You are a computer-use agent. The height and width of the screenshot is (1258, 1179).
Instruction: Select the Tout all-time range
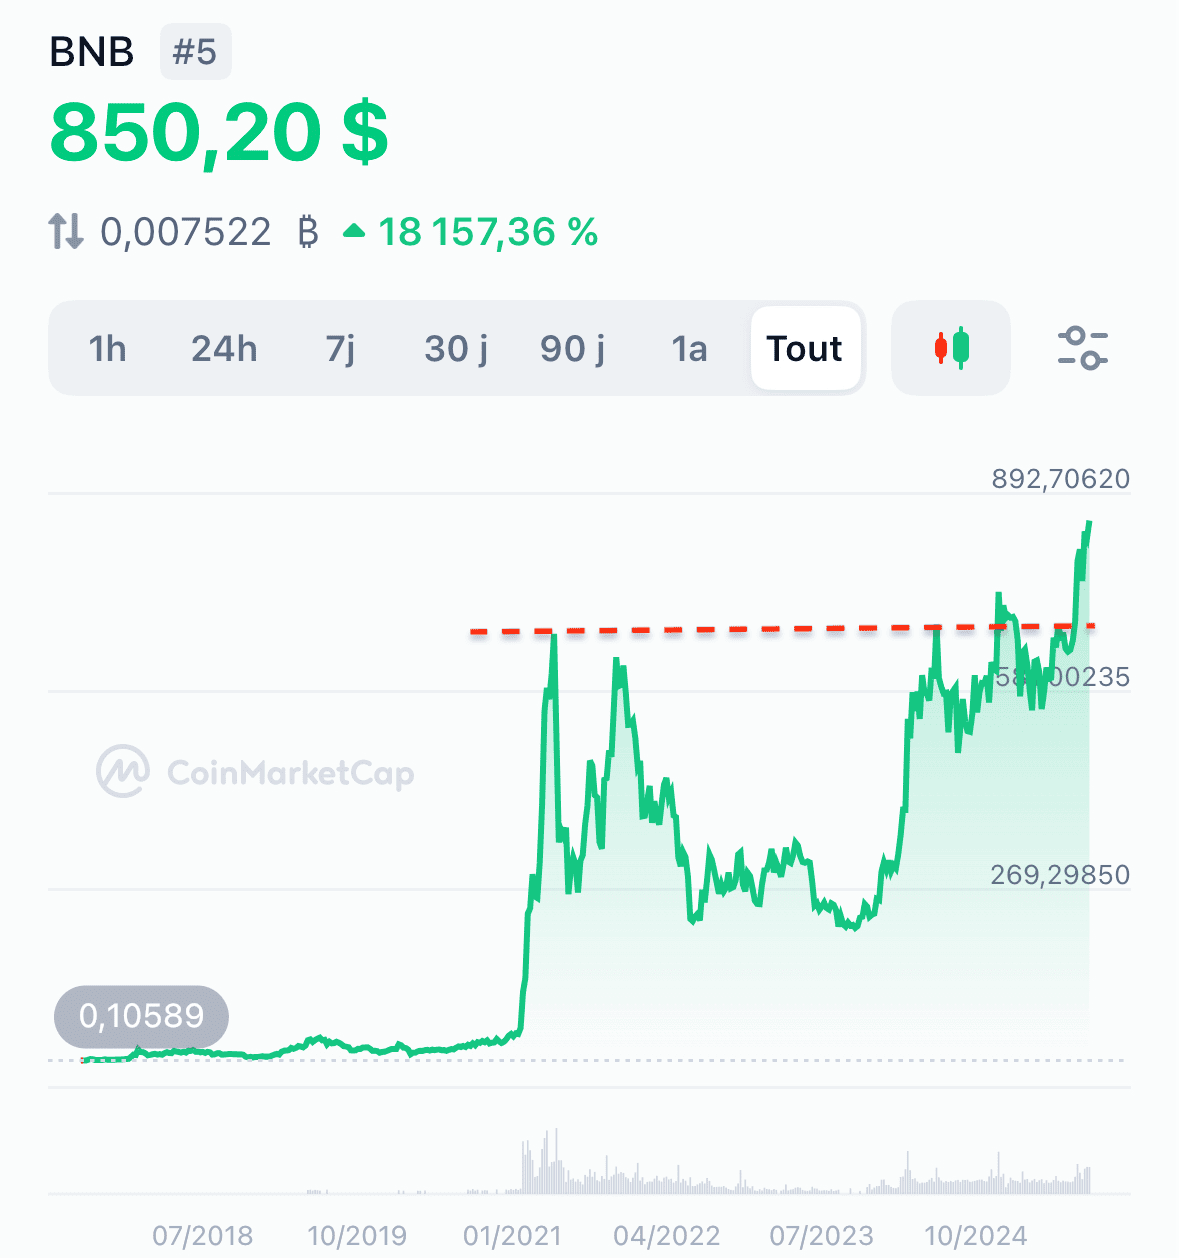[x=805, y=349]
